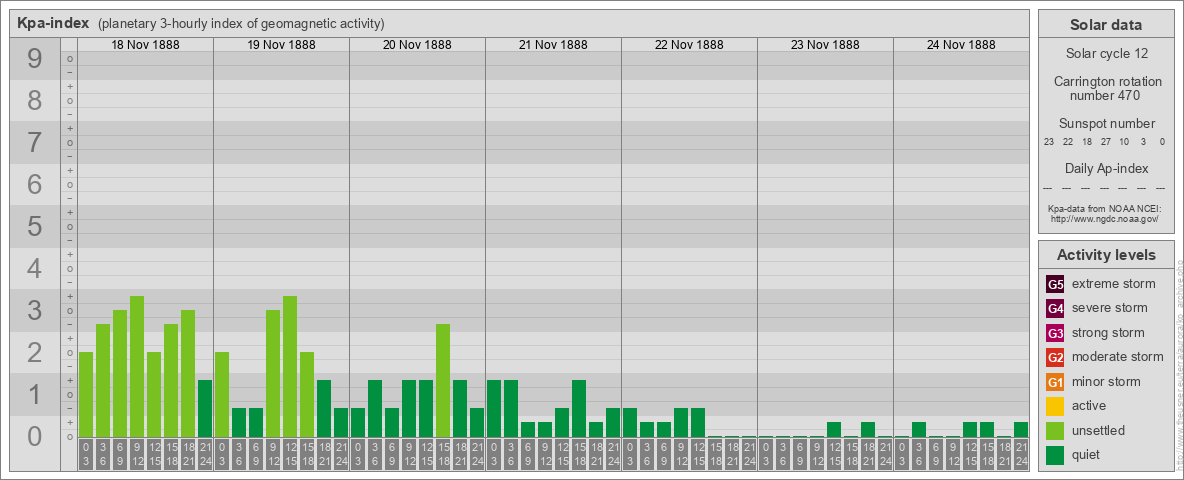Click the orange G1 minor storm swatch
Image resolution: width=1184 pixels, height=480 pixels.
(1055, 382)
